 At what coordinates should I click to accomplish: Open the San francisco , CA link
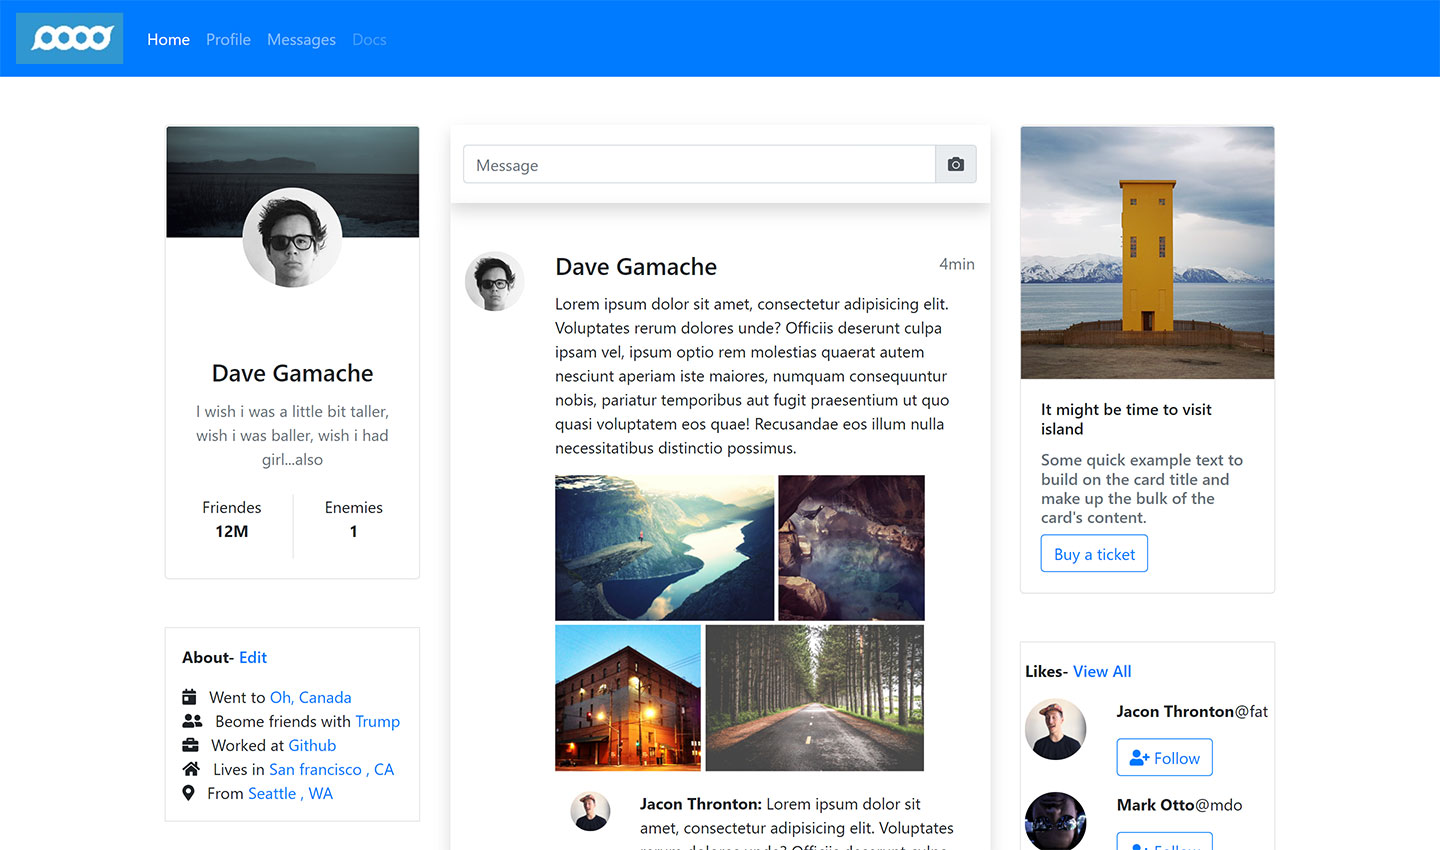pos(331,769)
